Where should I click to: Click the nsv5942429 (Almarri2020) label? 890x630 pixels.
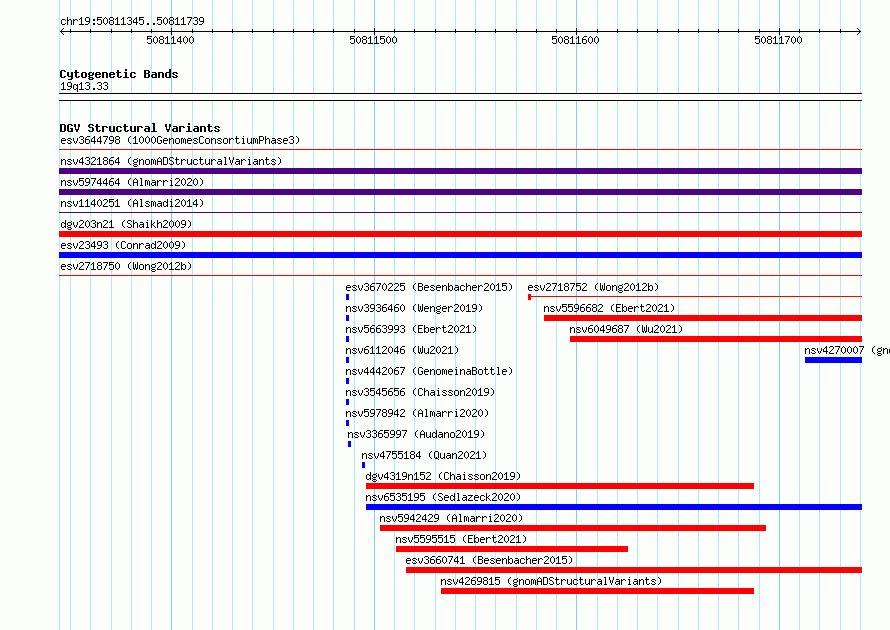point(451,518)
